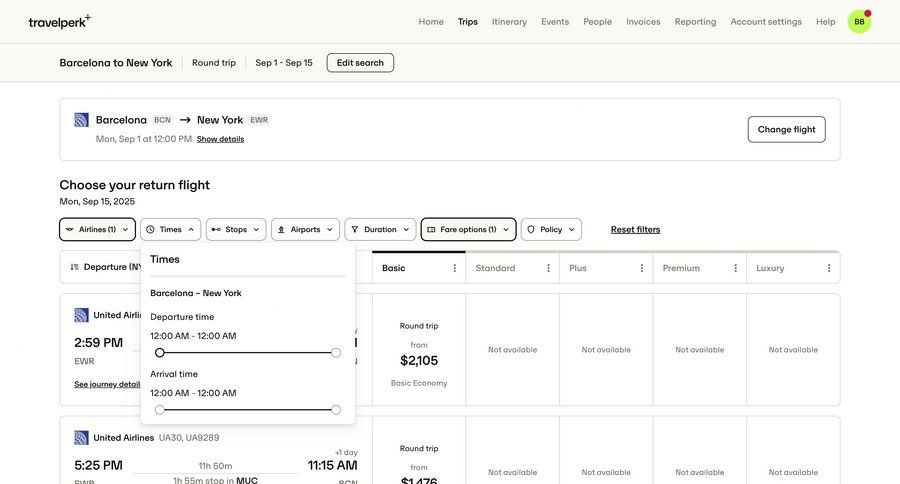Open the Premium column three-dot menu
This screenshot has height=484, width=900.
(x=735, y=268)
